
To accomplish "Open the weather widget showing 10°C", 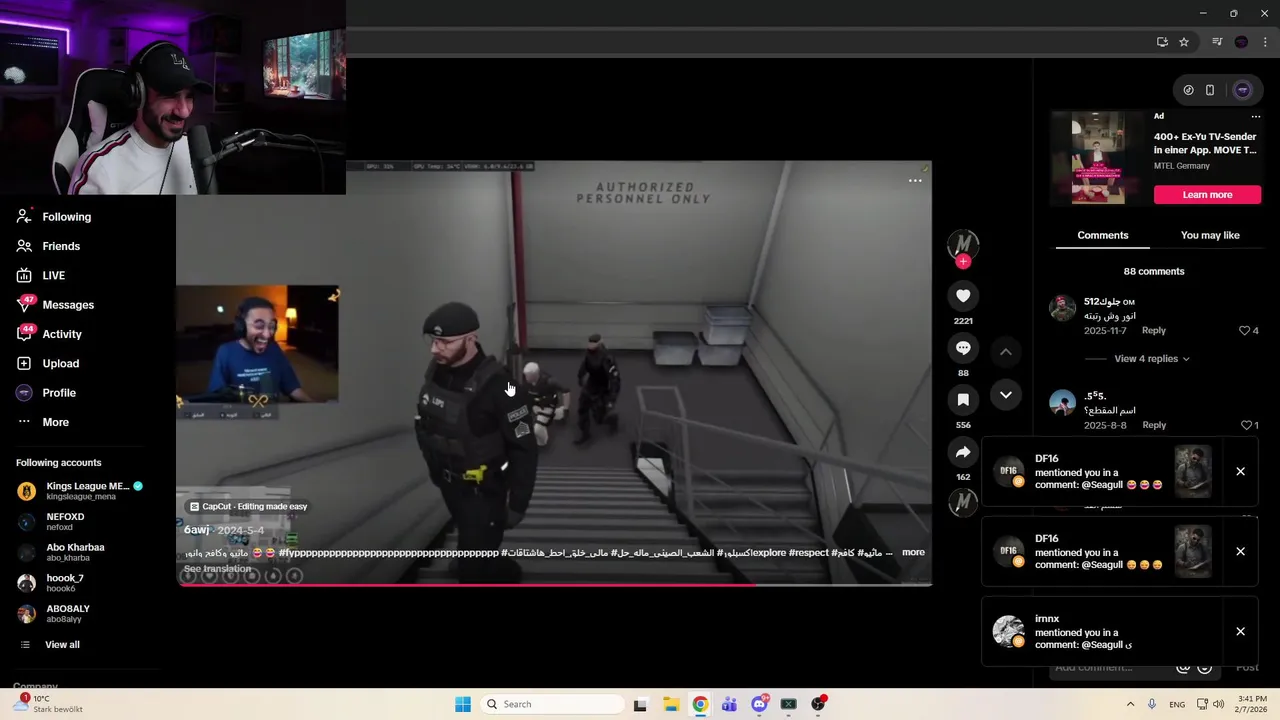I will coord(48,703).
